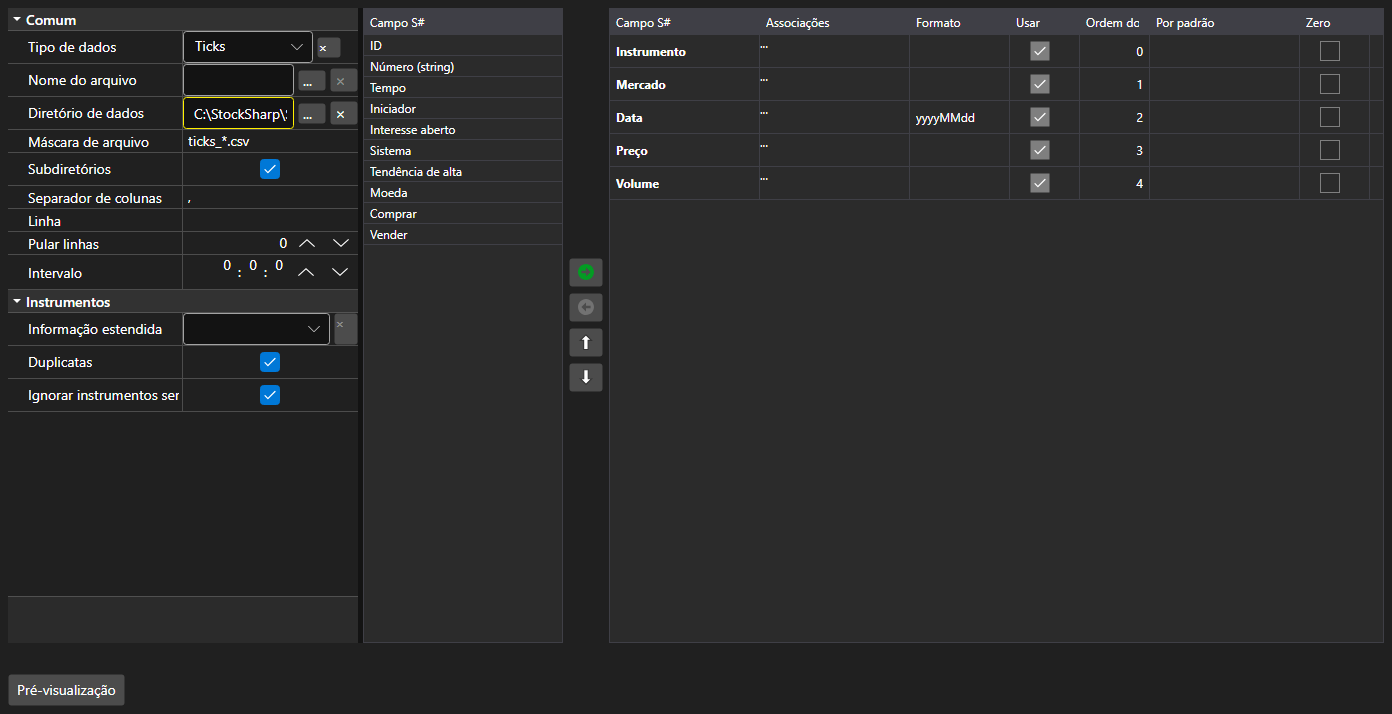Move the selected field down with the down arrow
This screenshot has height=714, width=1392.
tap(586, 378)
